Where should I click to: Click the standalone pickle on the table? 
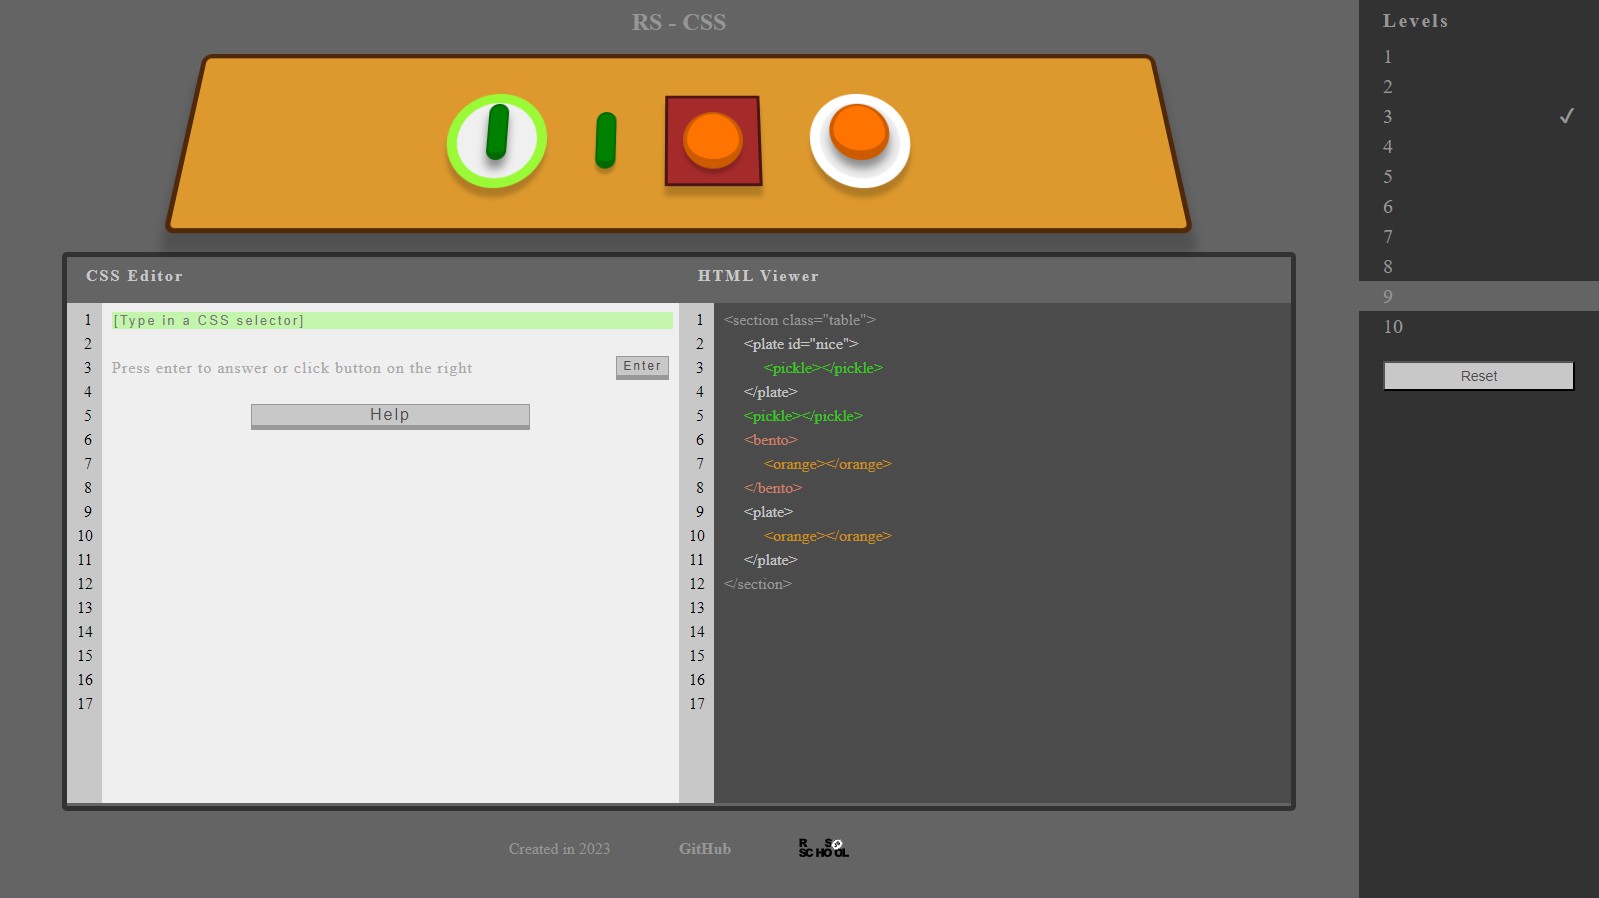click(605, 140)
